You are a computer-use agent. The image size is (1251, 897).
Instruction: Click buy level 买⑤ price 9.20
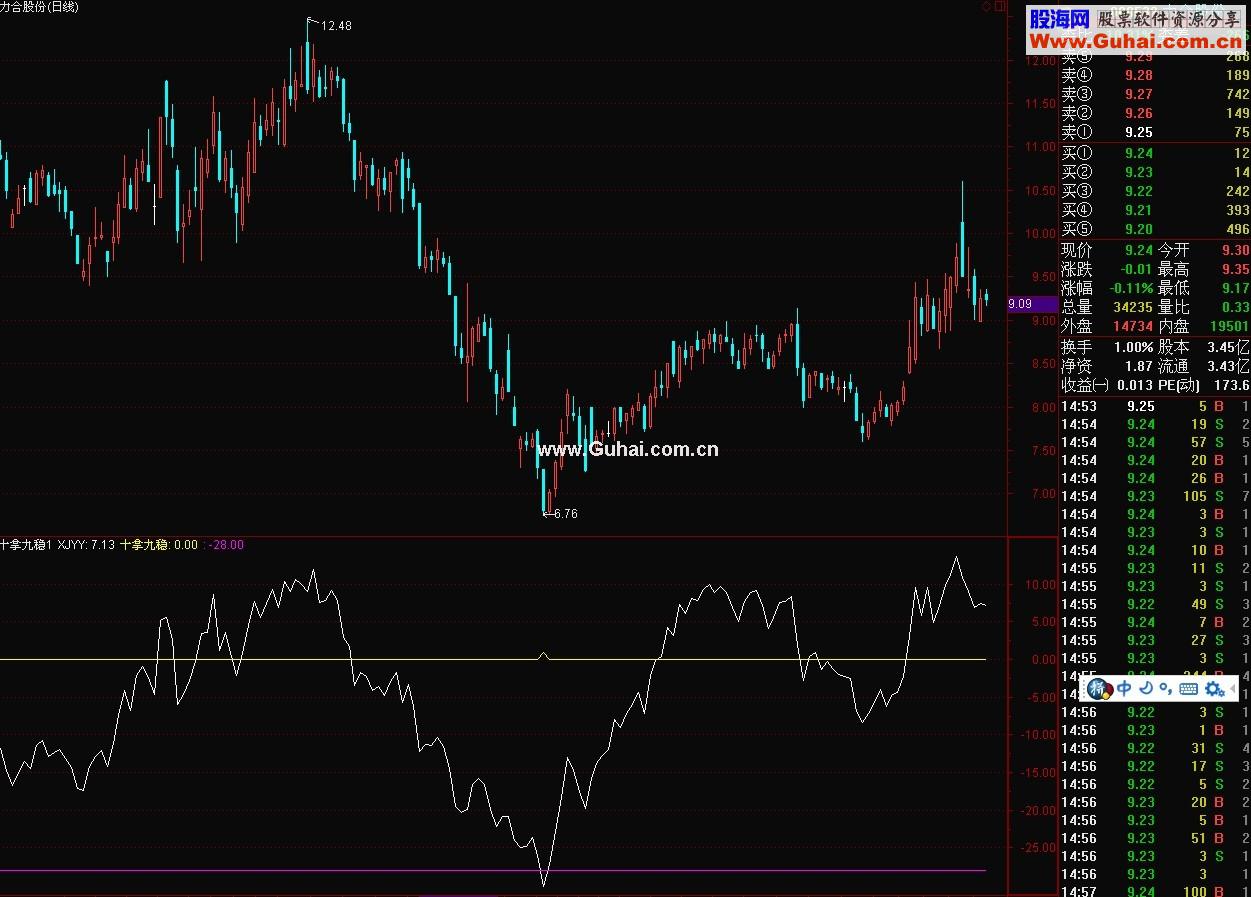[x=1138, y=229]
